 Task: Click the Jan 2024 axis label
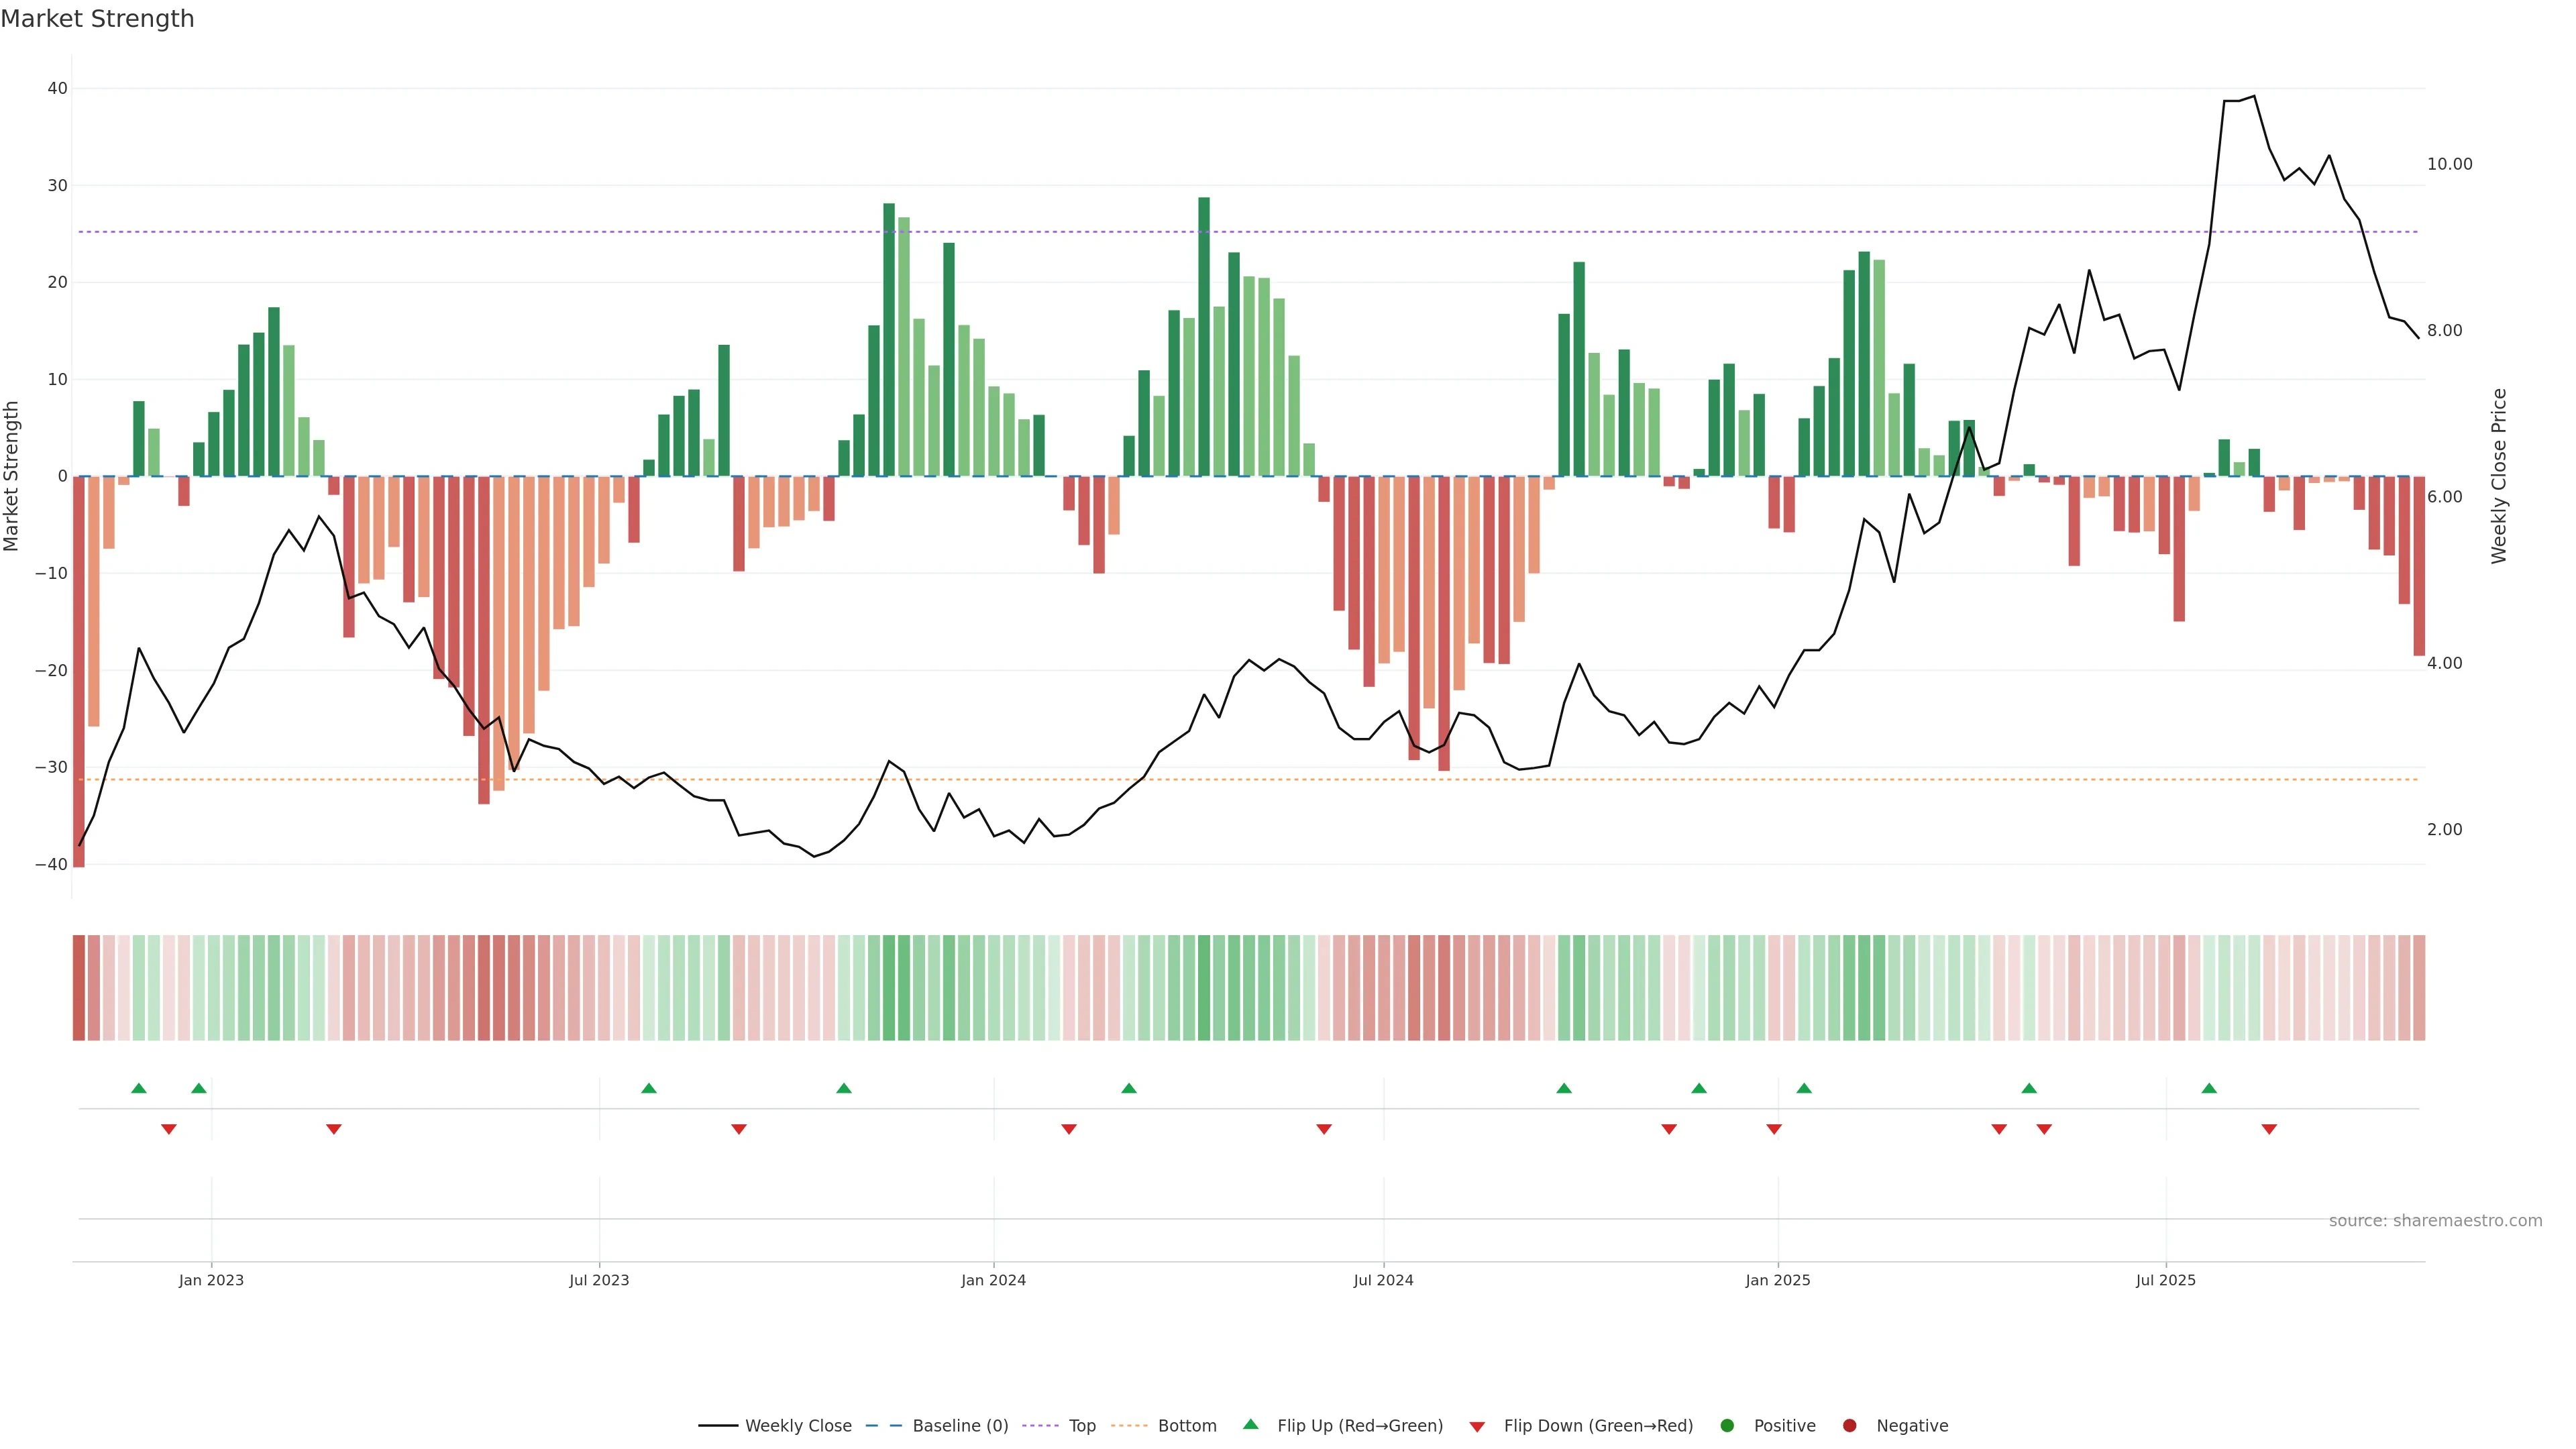(993, 1280)
